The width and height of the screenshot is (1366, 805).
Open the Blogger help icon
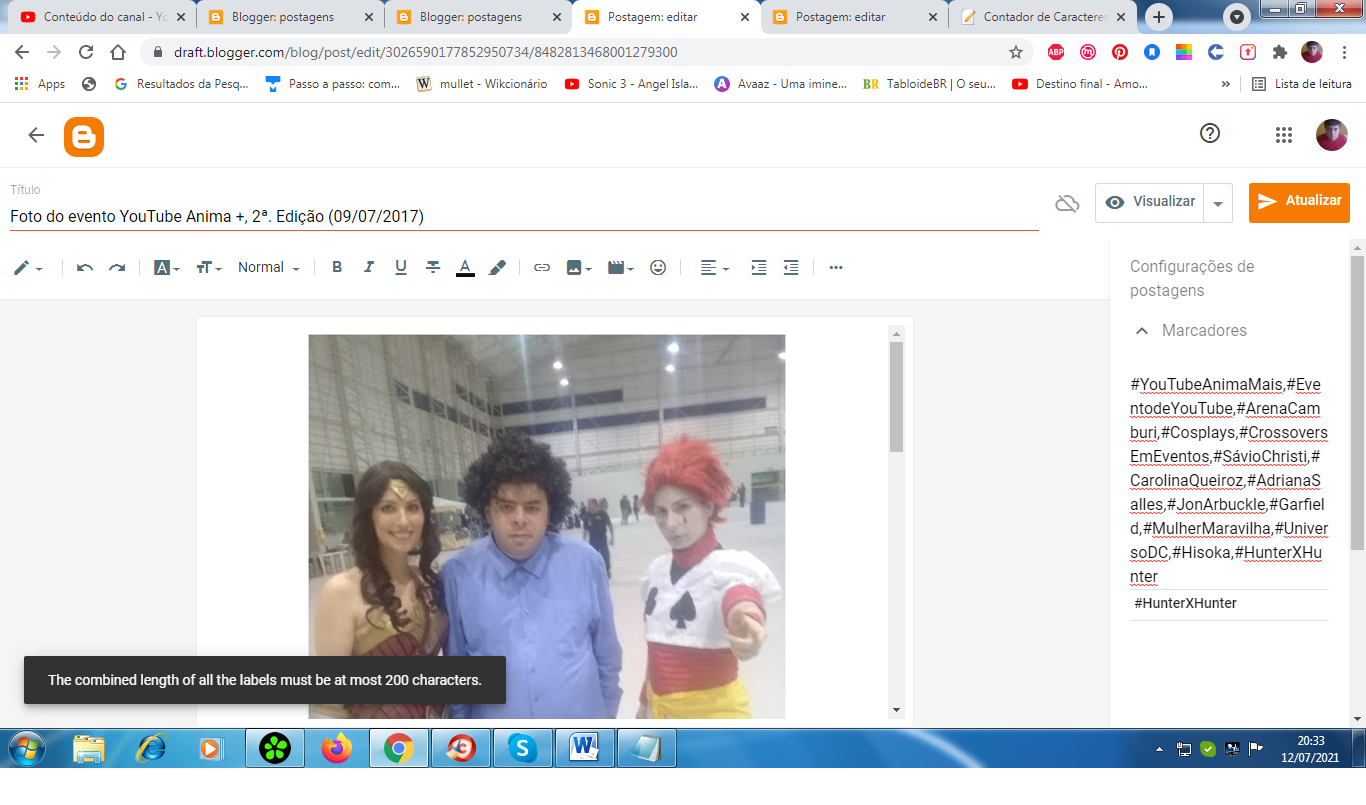1210,133
